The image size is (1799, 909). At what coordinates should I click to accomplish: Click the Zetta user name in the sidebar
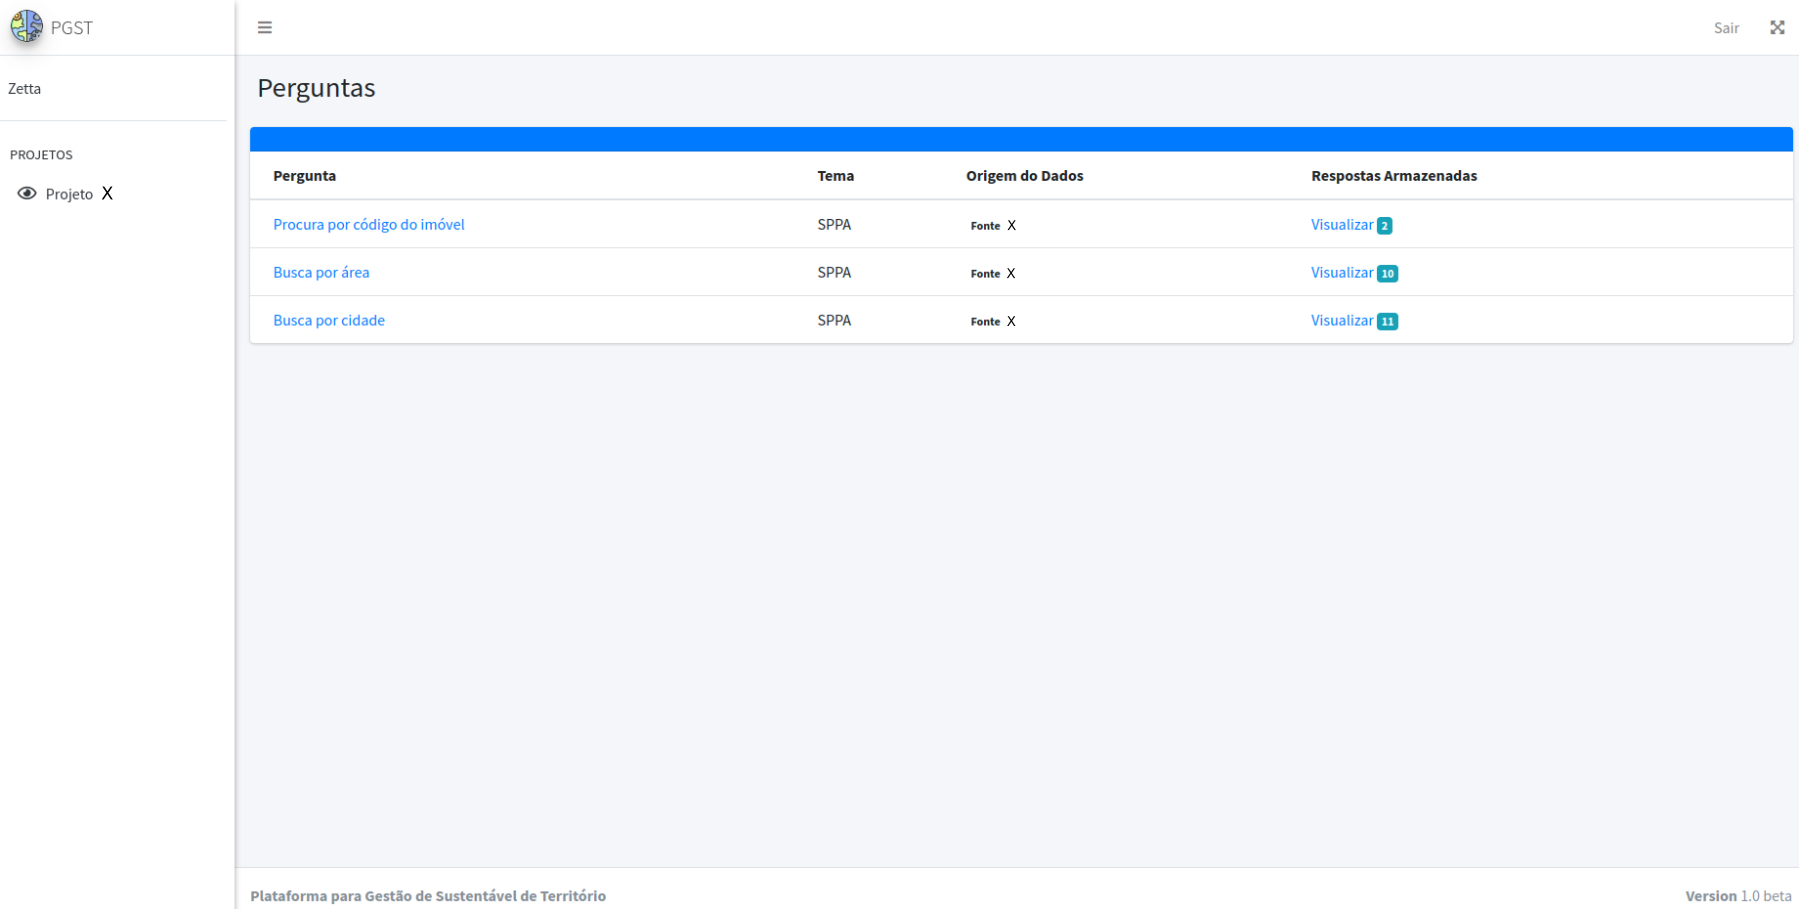[25, 89]
